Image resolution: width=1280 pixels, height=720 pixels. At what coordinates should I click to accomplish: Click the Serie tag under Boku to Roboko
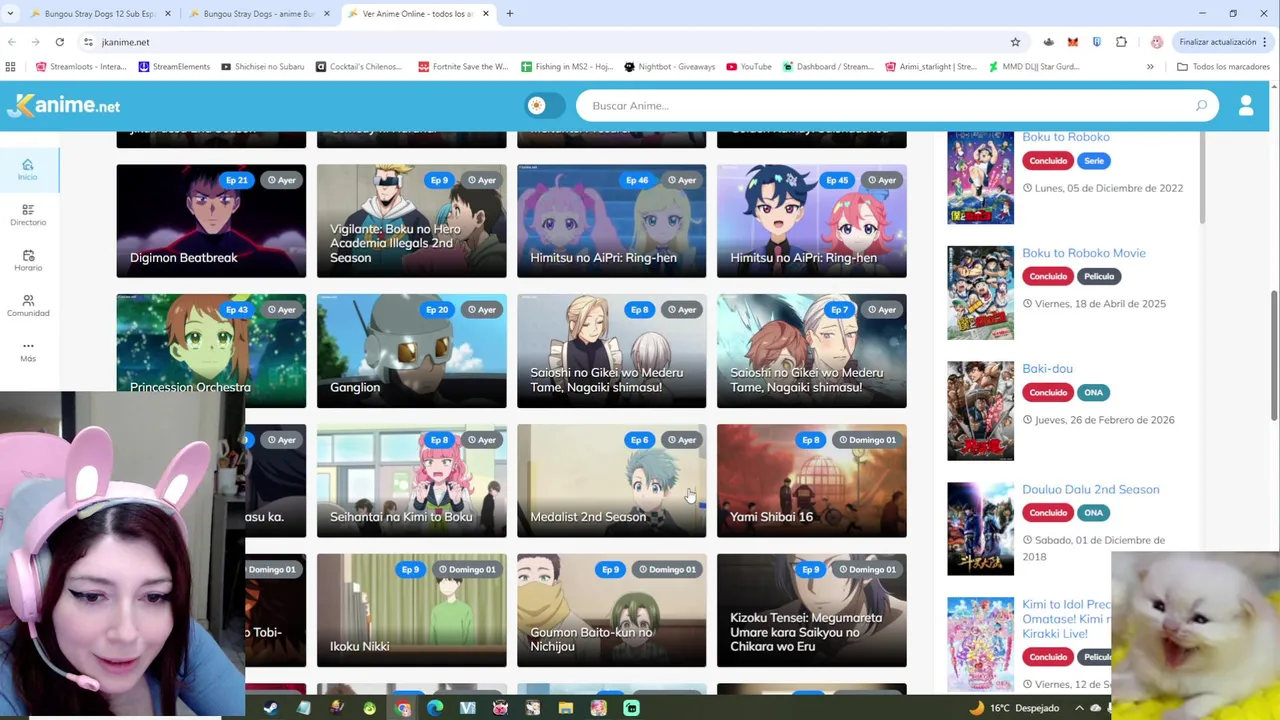pyautogui.click(x=1094, y=161)
